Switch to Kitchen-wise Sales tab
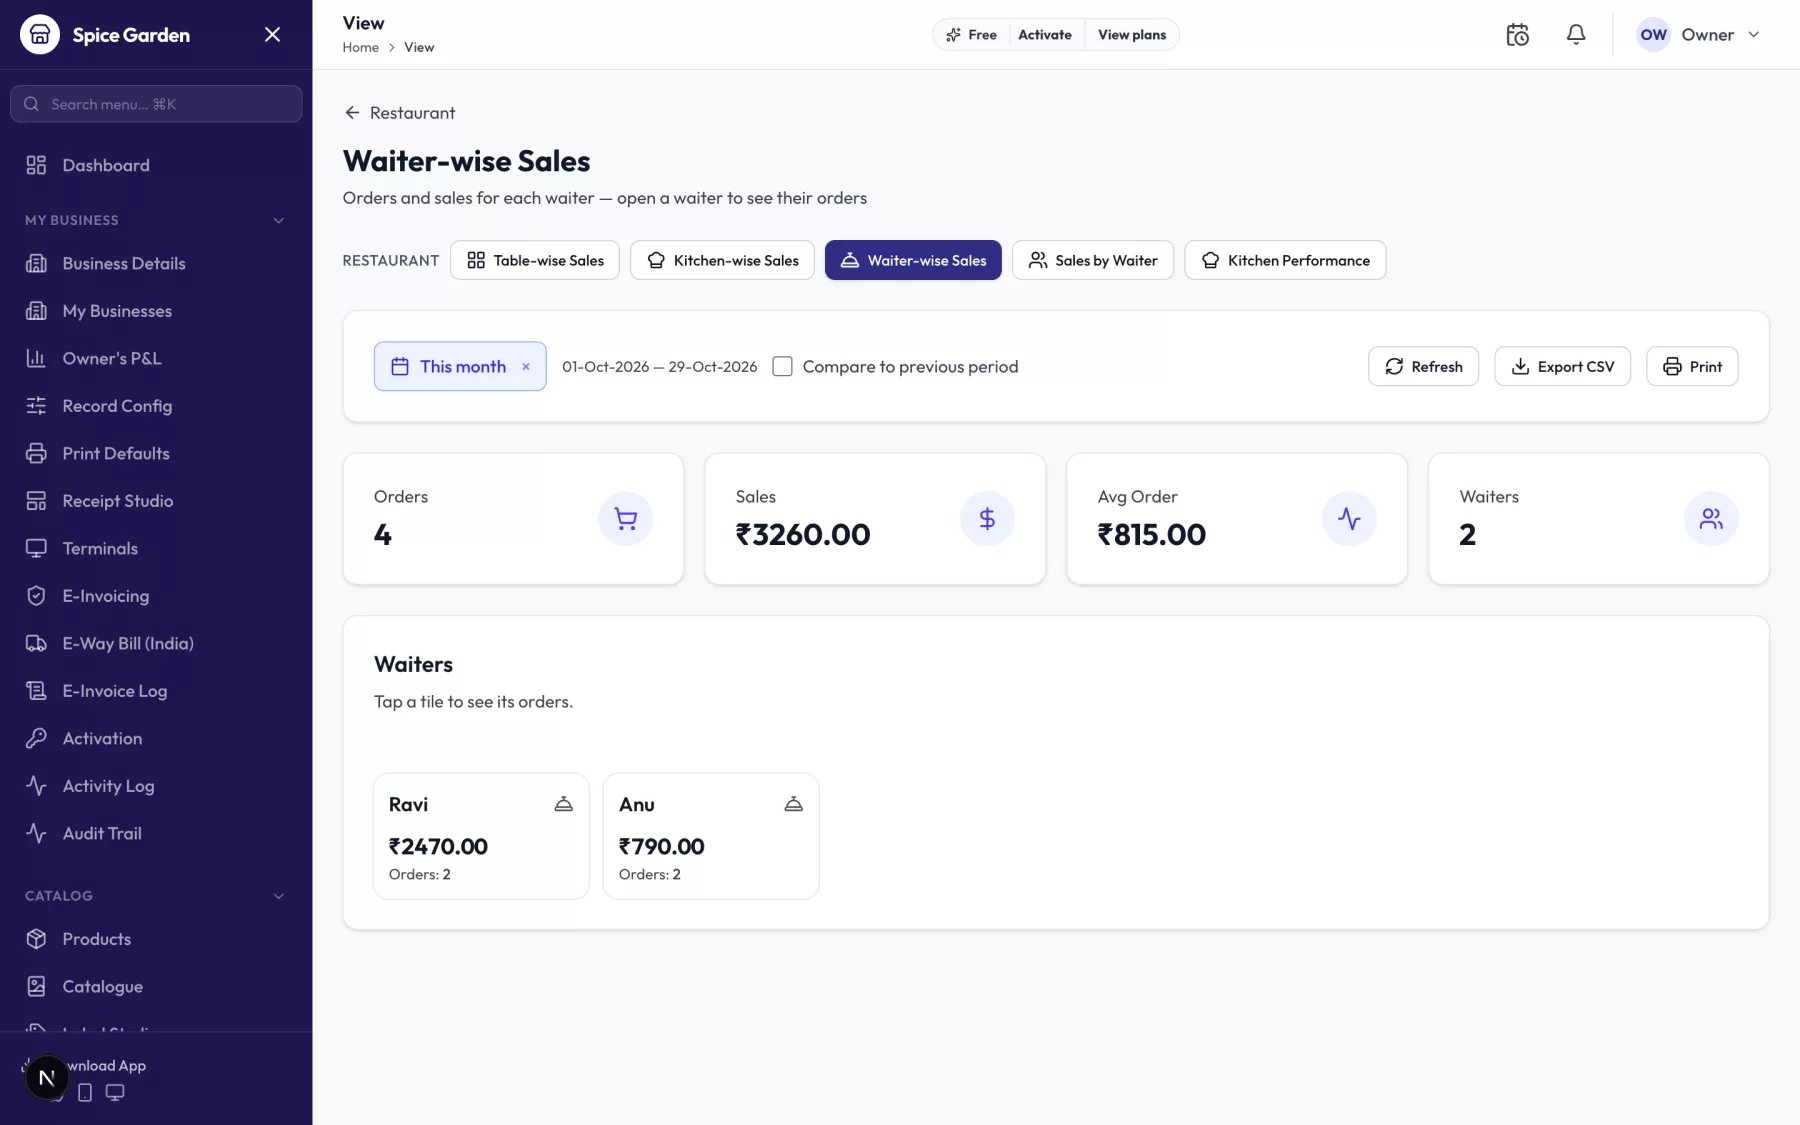The width and height of the screenshot is (1800, 1125). coord(722,260)
